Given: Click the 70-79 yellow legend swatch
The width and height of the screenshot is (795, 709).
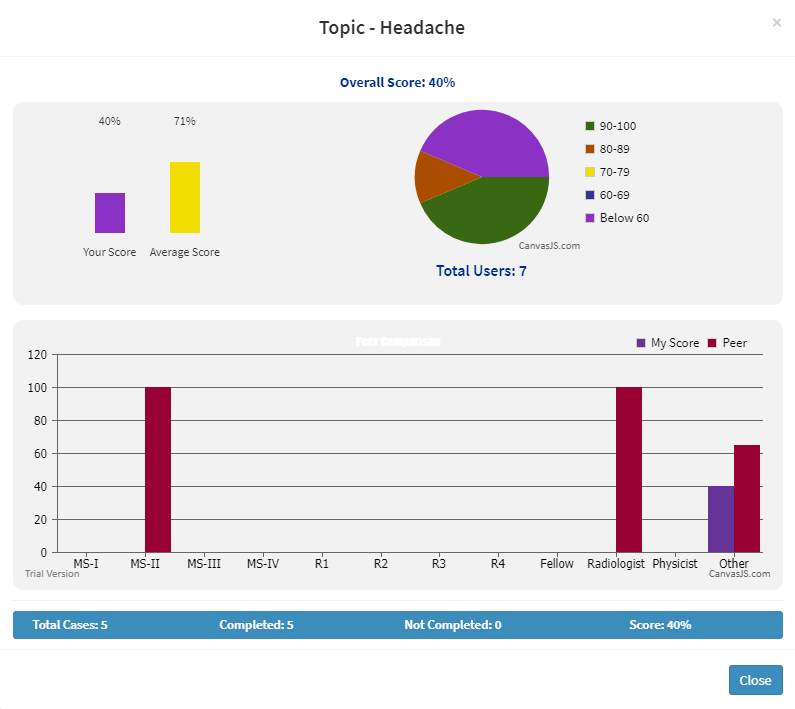Looking at the screenshot, I should tap(590, 172).
